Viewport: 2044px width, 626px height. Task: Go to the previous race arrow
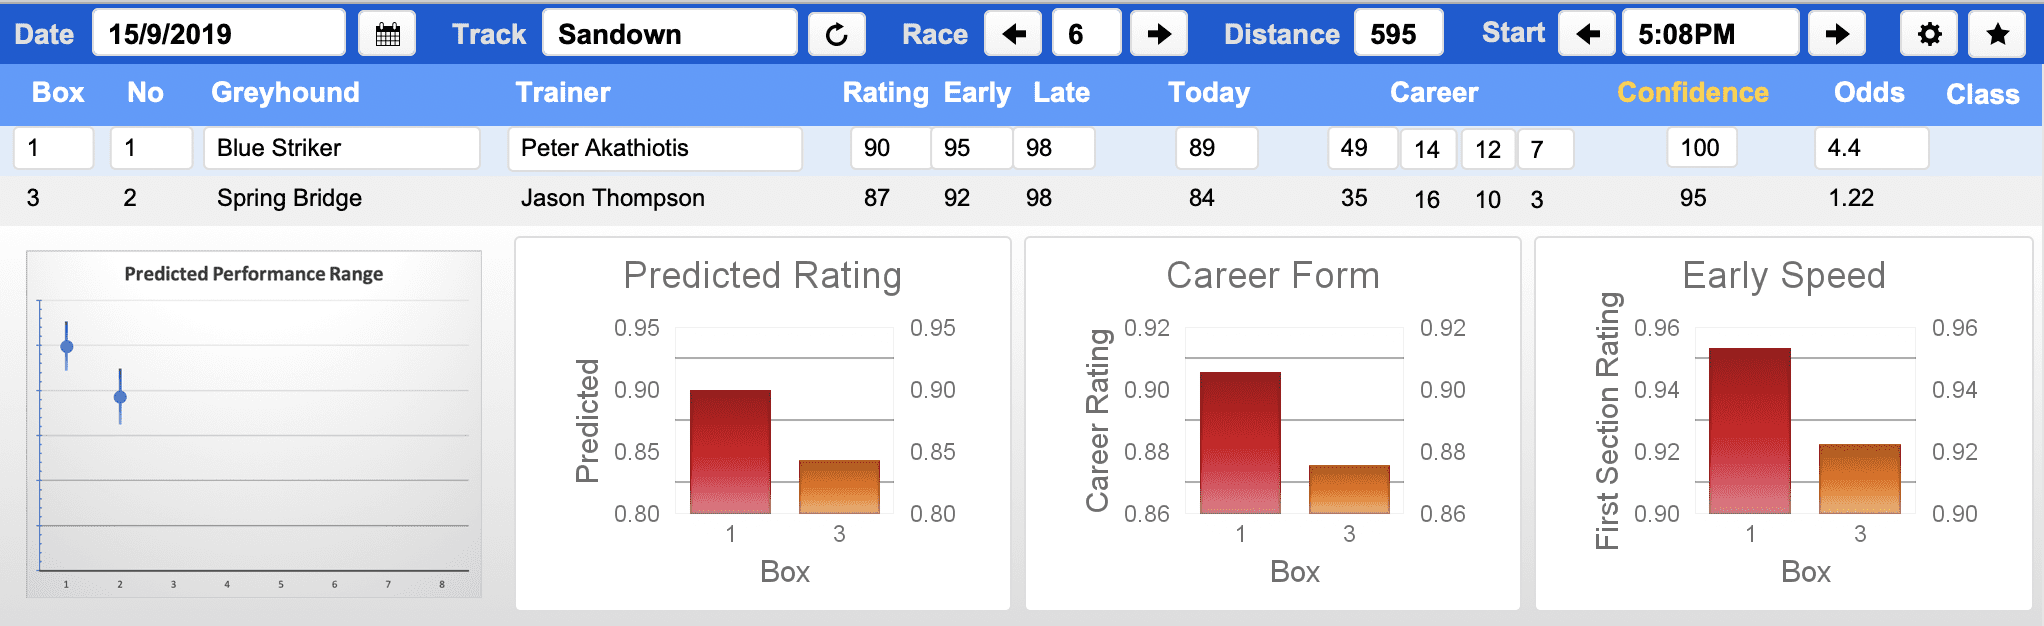1013,34
